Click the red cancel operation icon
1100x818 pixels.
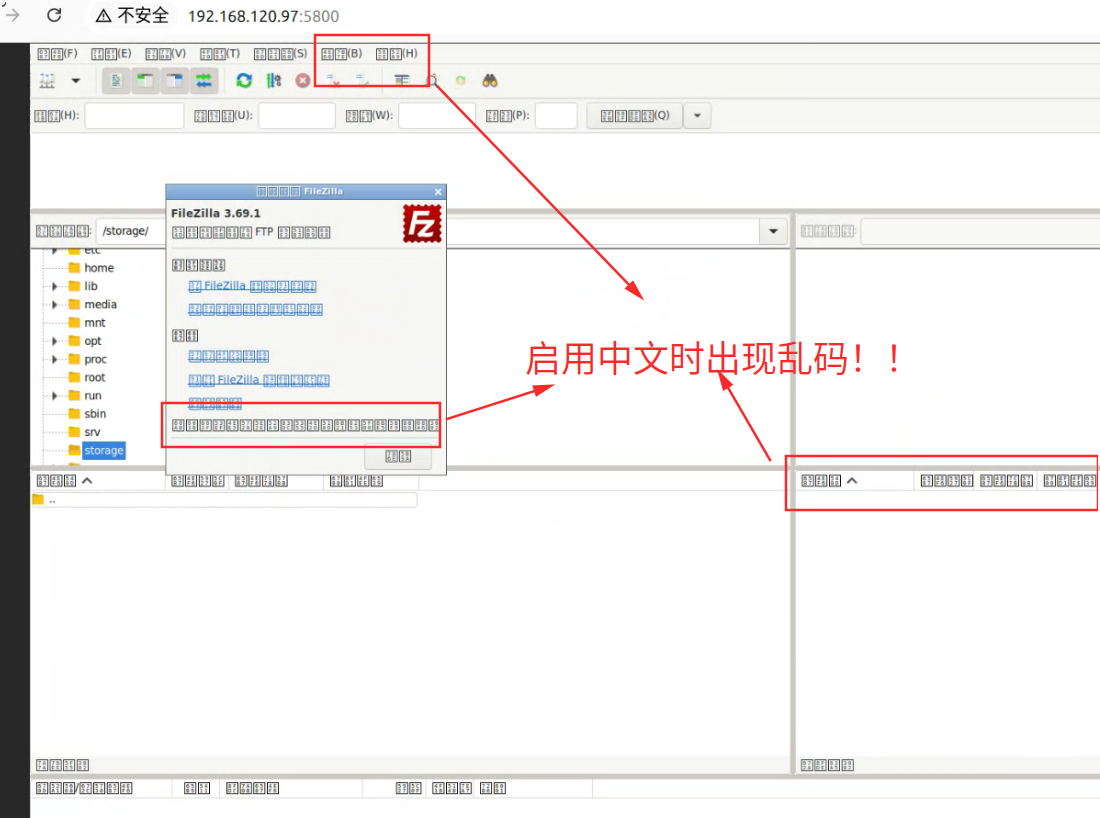coord(302,81)
